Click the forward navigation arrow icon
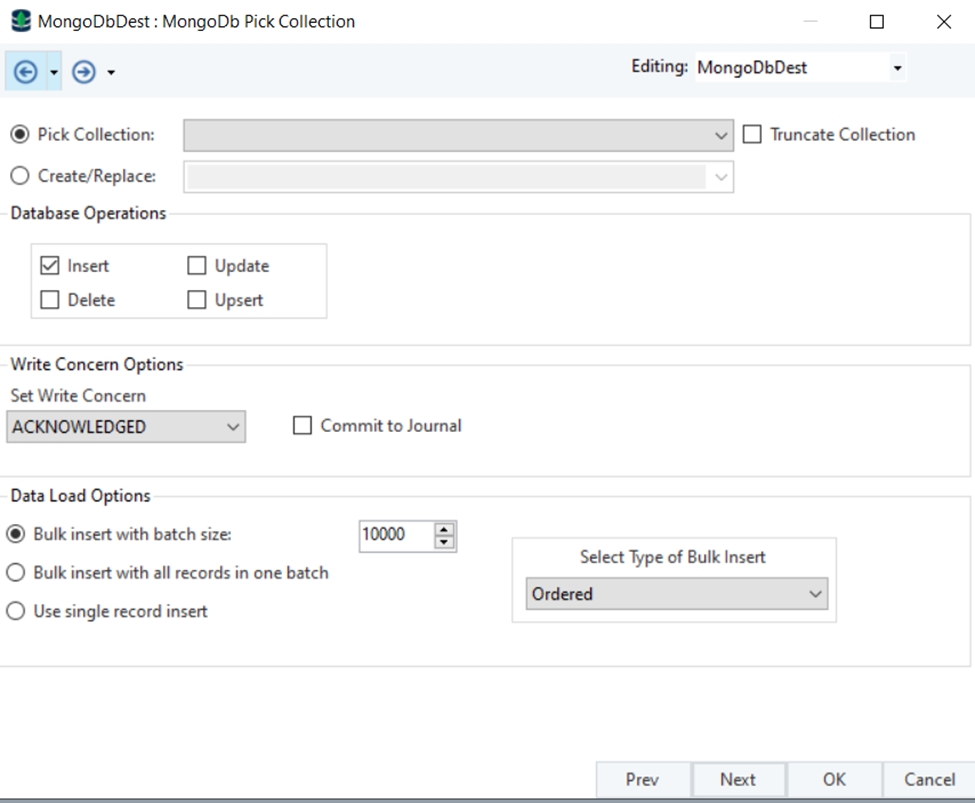 84,72
